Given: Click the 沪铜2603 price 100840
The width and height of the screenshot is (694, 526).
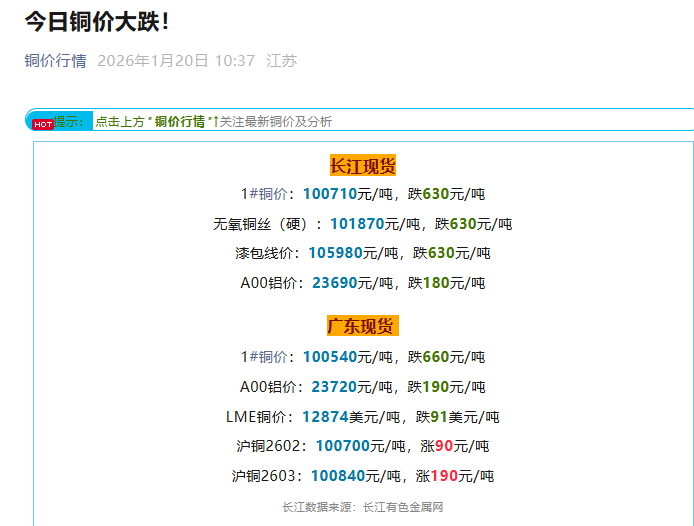Looking at the screenshot, I should pyautogui.click(x=337, y=476).
